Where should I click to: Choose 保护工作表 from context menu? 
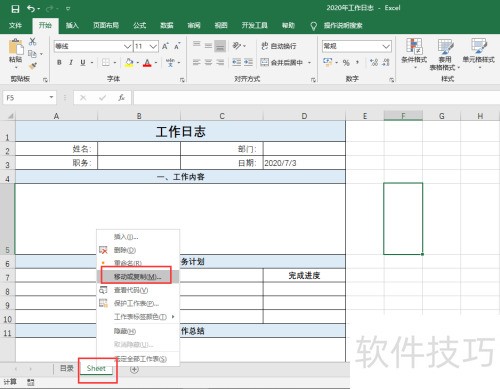click(x=138, y=303)
